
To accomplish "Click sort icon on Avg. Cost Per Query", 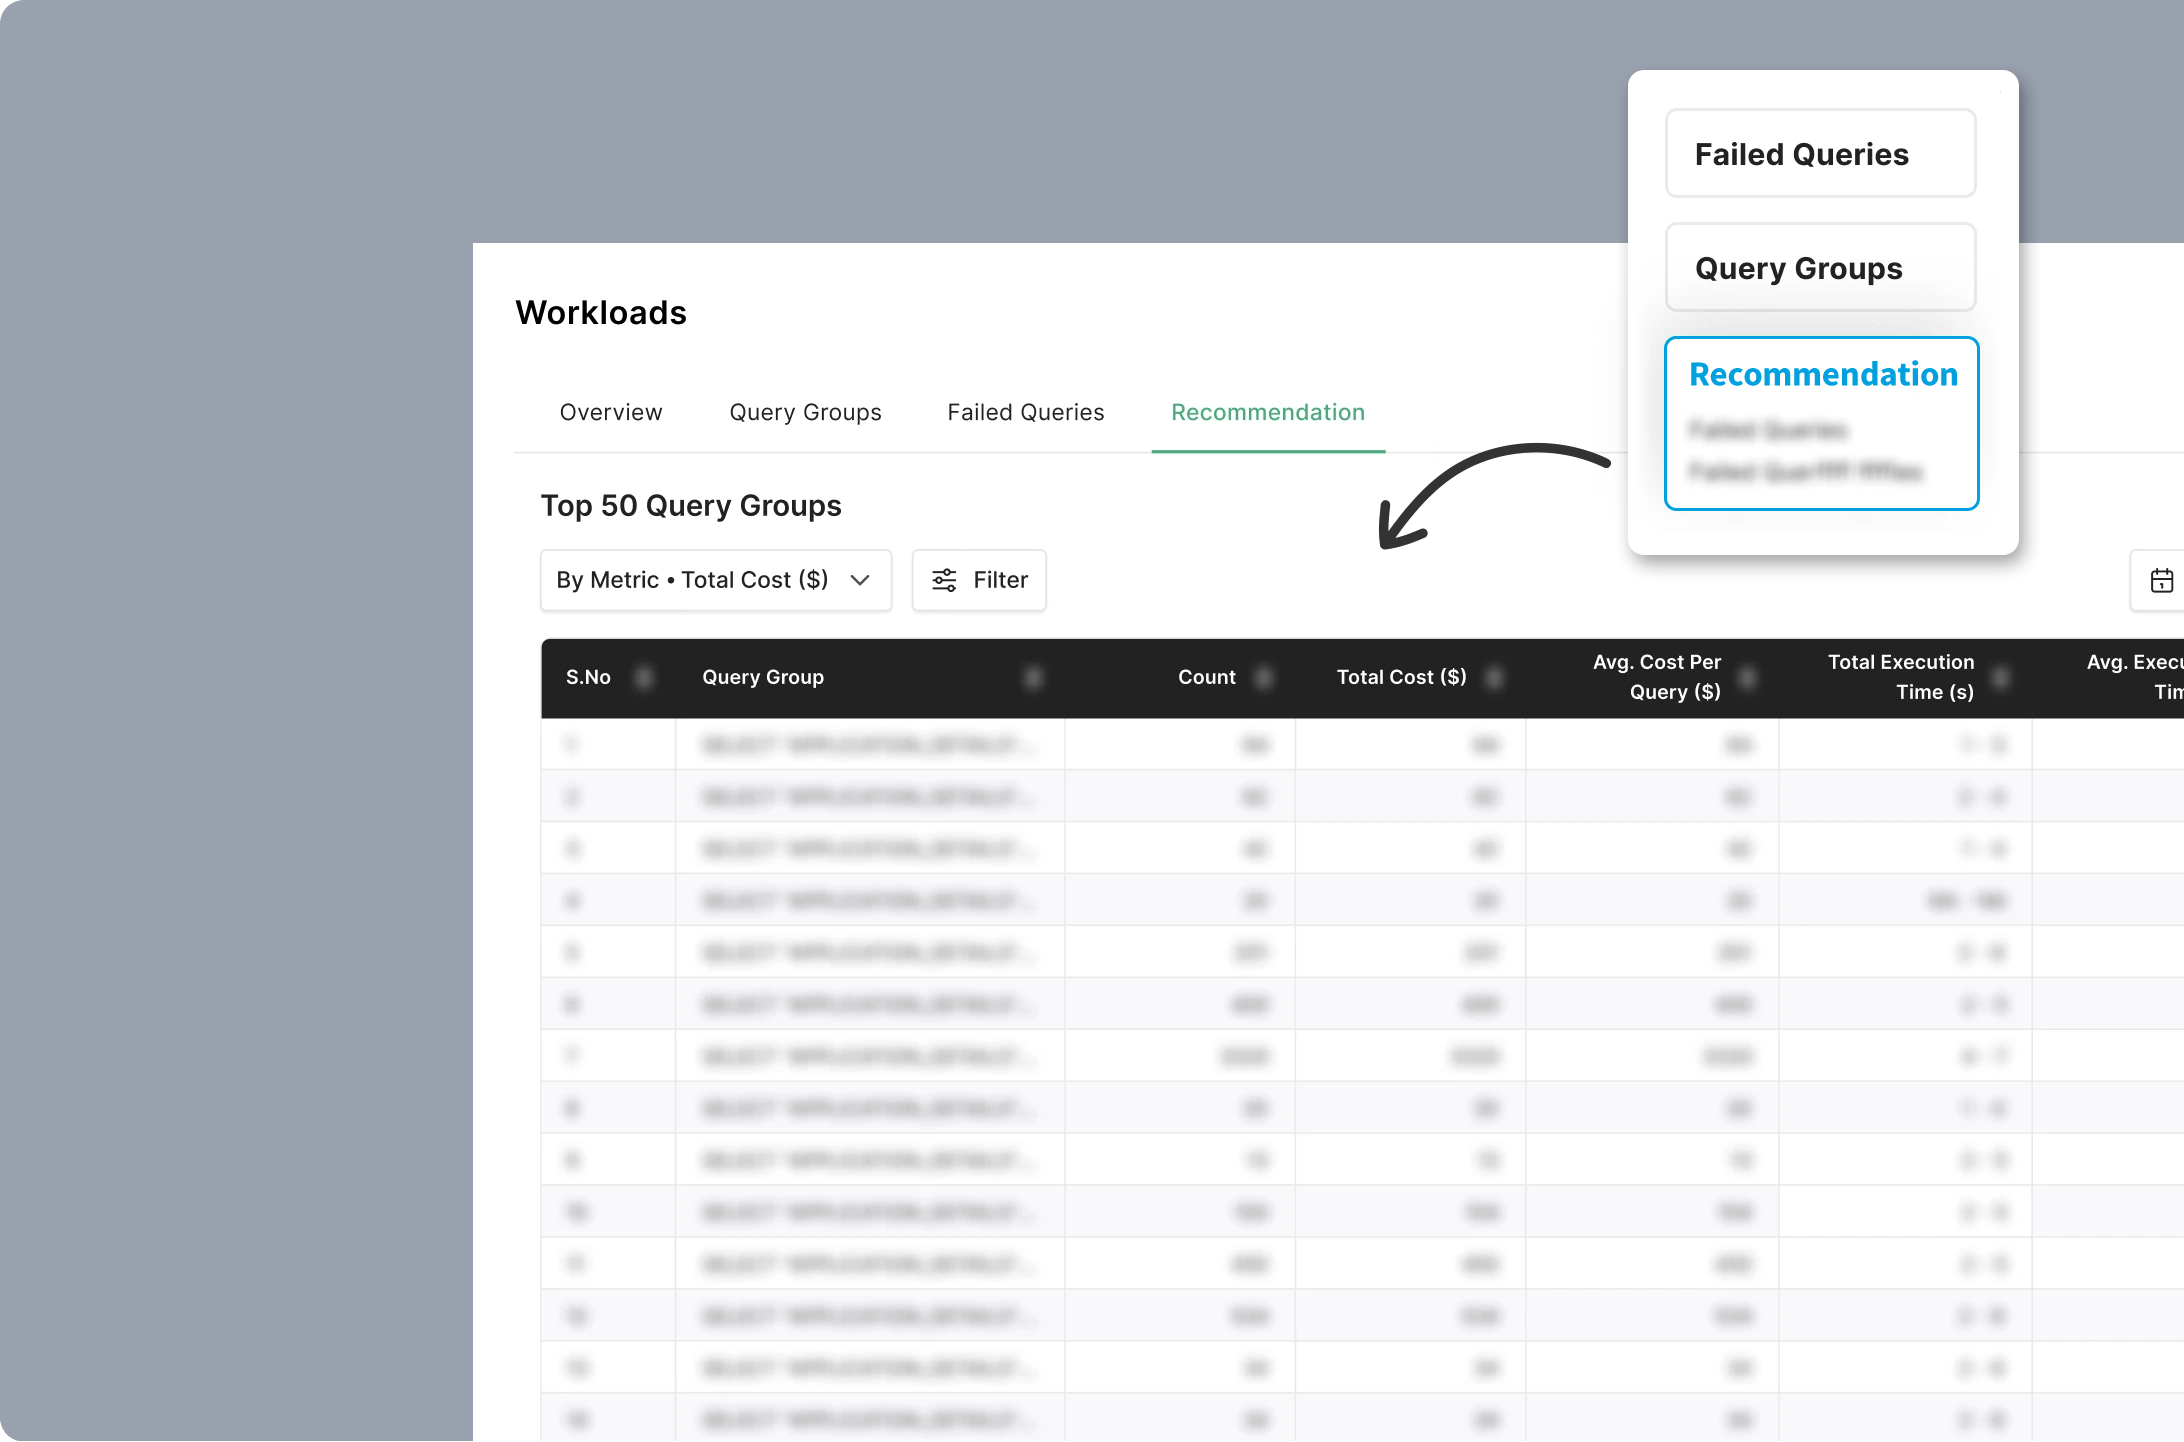I will click(x=1748, y=677).
